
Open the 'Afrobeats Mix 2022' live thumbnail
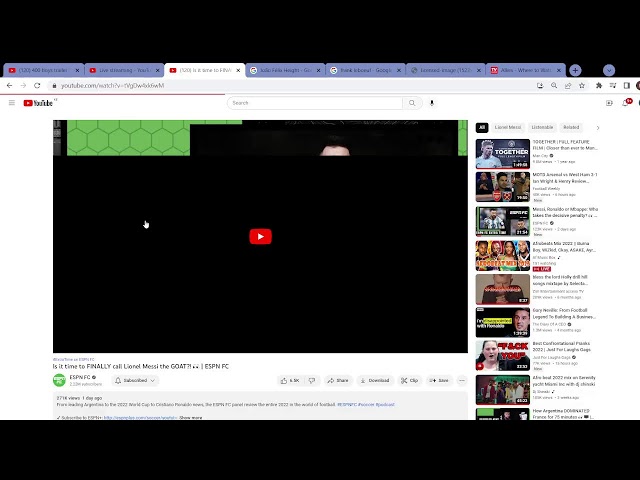(x=502, y=256)
